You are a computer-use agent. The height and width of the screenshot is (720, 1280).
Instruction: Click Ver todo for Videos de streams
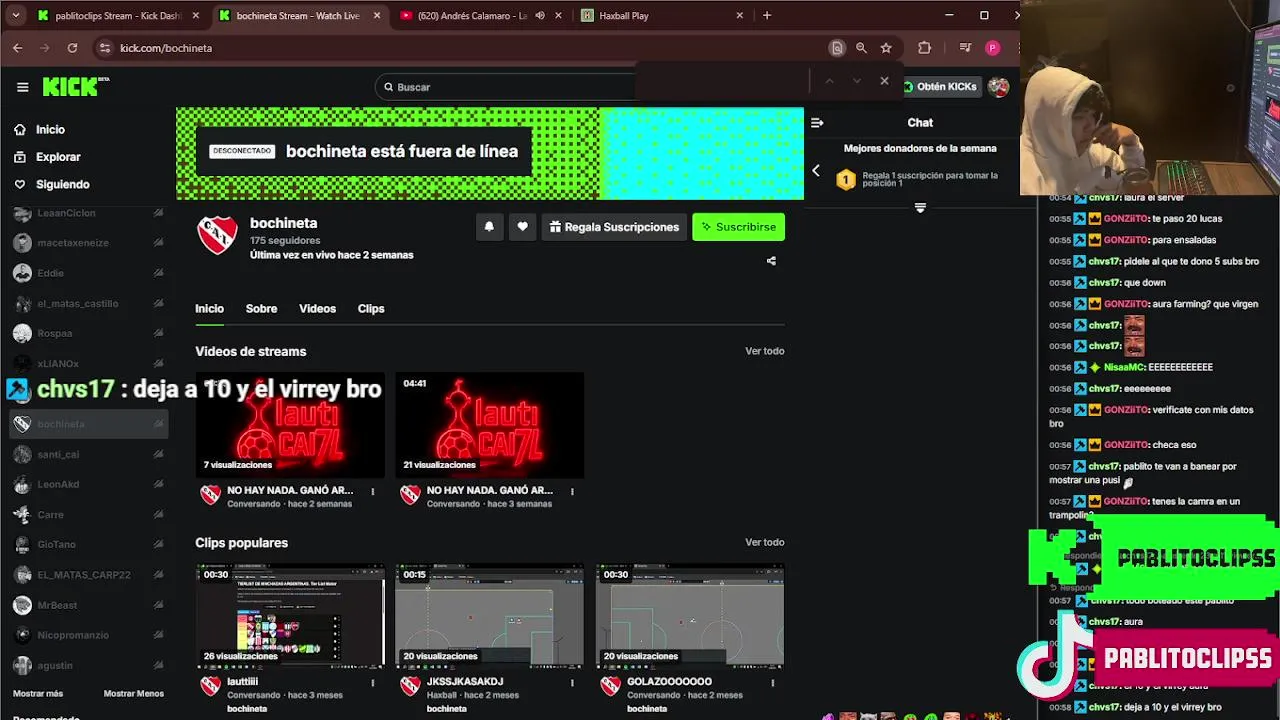tap(764, 351)
